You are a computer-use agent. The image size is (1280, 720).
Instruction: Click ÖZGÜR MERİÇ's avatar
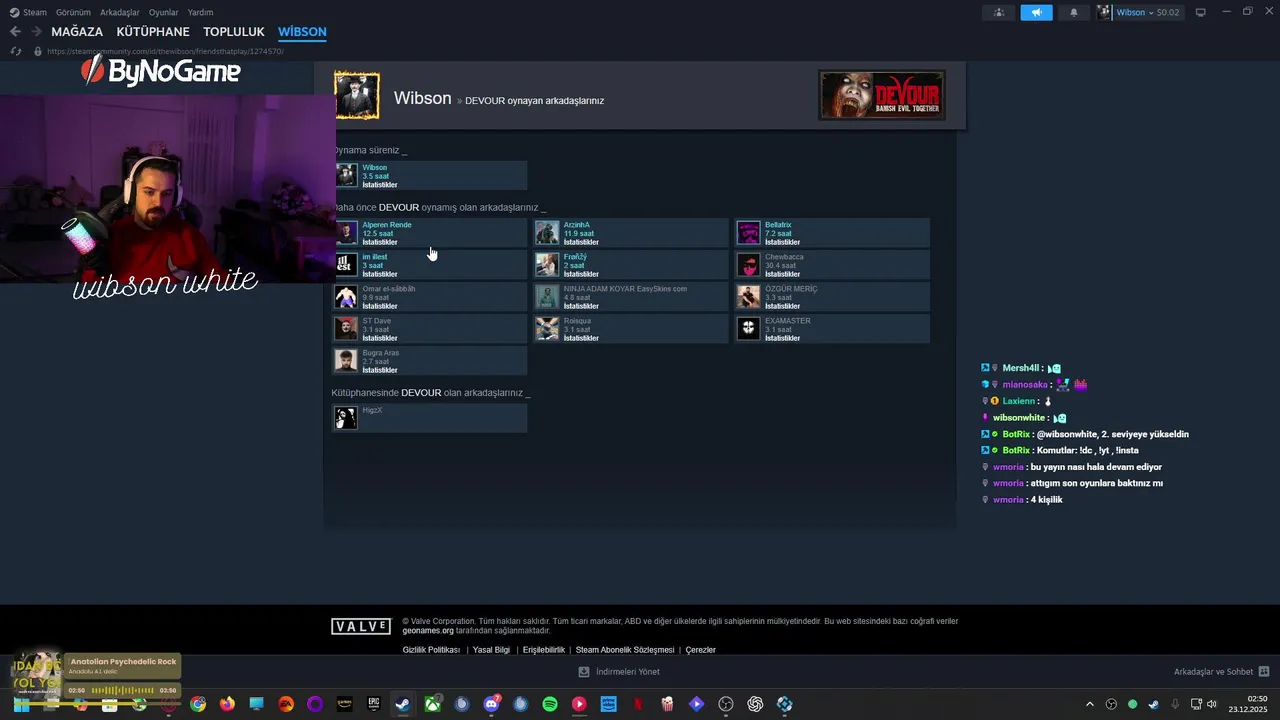(x=748, y=297)
